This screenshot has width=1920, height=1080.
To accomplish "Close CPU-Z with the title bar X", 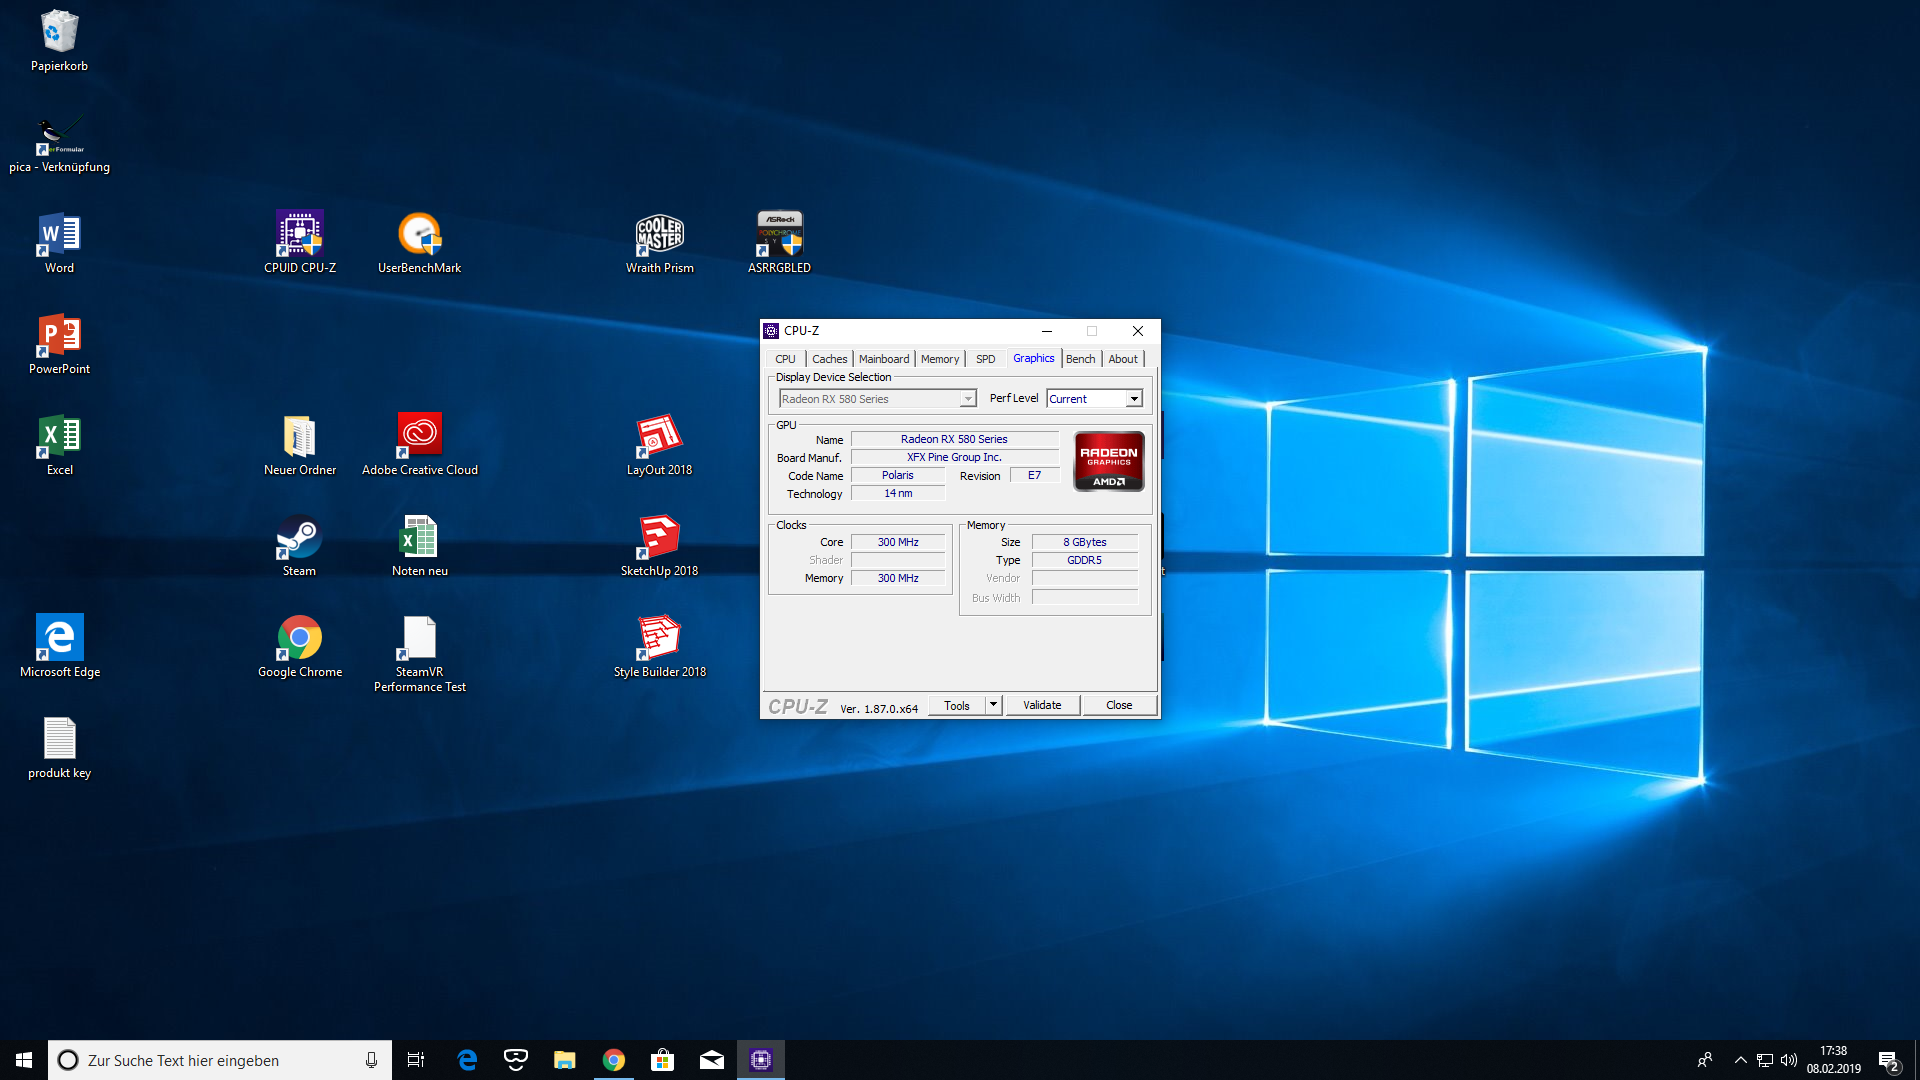I will (1138, 331).
